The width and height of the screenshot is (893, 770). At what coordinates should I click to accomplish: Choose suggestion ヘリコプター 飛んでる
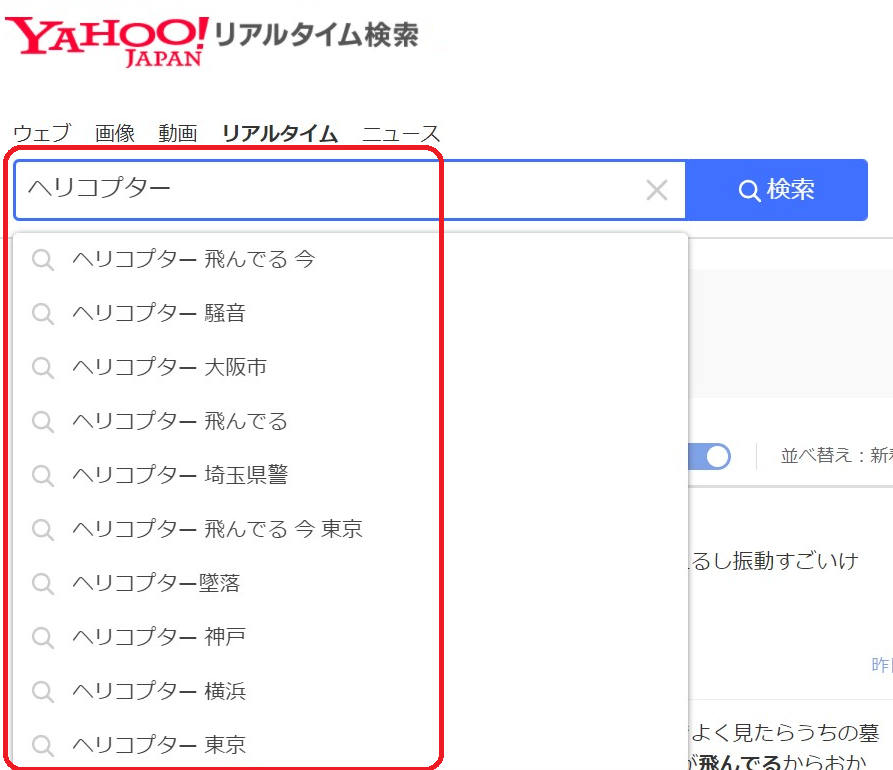coord(350,421)
